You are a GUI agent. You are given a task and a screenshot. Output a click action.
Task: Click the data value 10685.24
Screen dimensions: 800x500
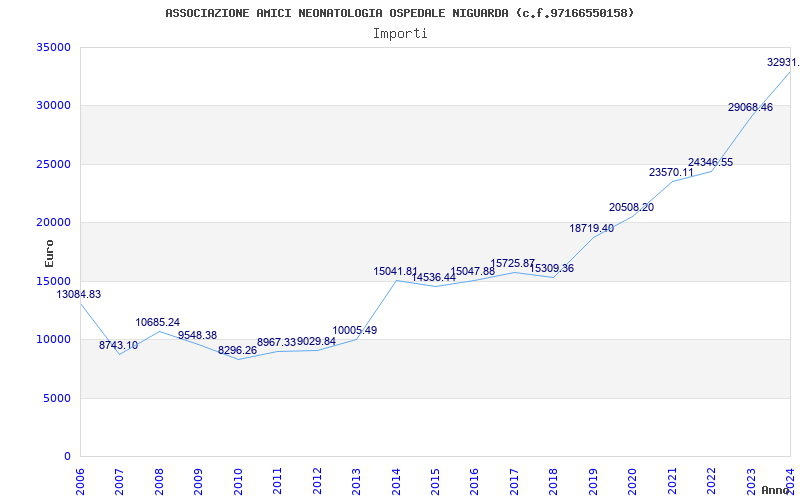click(158, 322)
